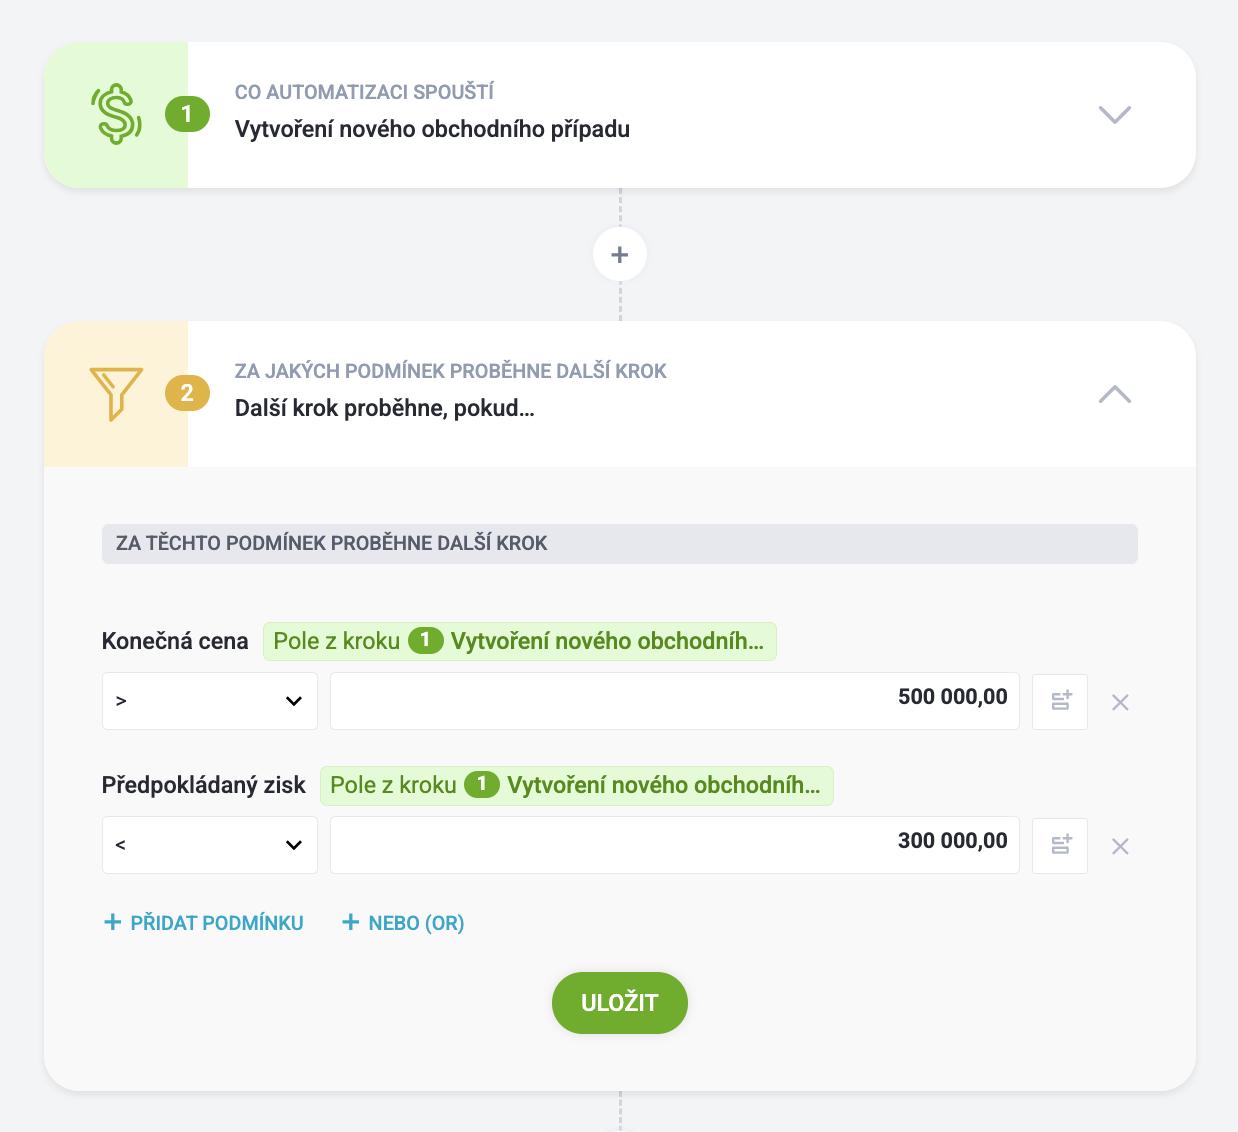The height and width of the screenshot is (1132, 1238).
Task: Click the Konečná cena field source tag
Action: [519, 641]
